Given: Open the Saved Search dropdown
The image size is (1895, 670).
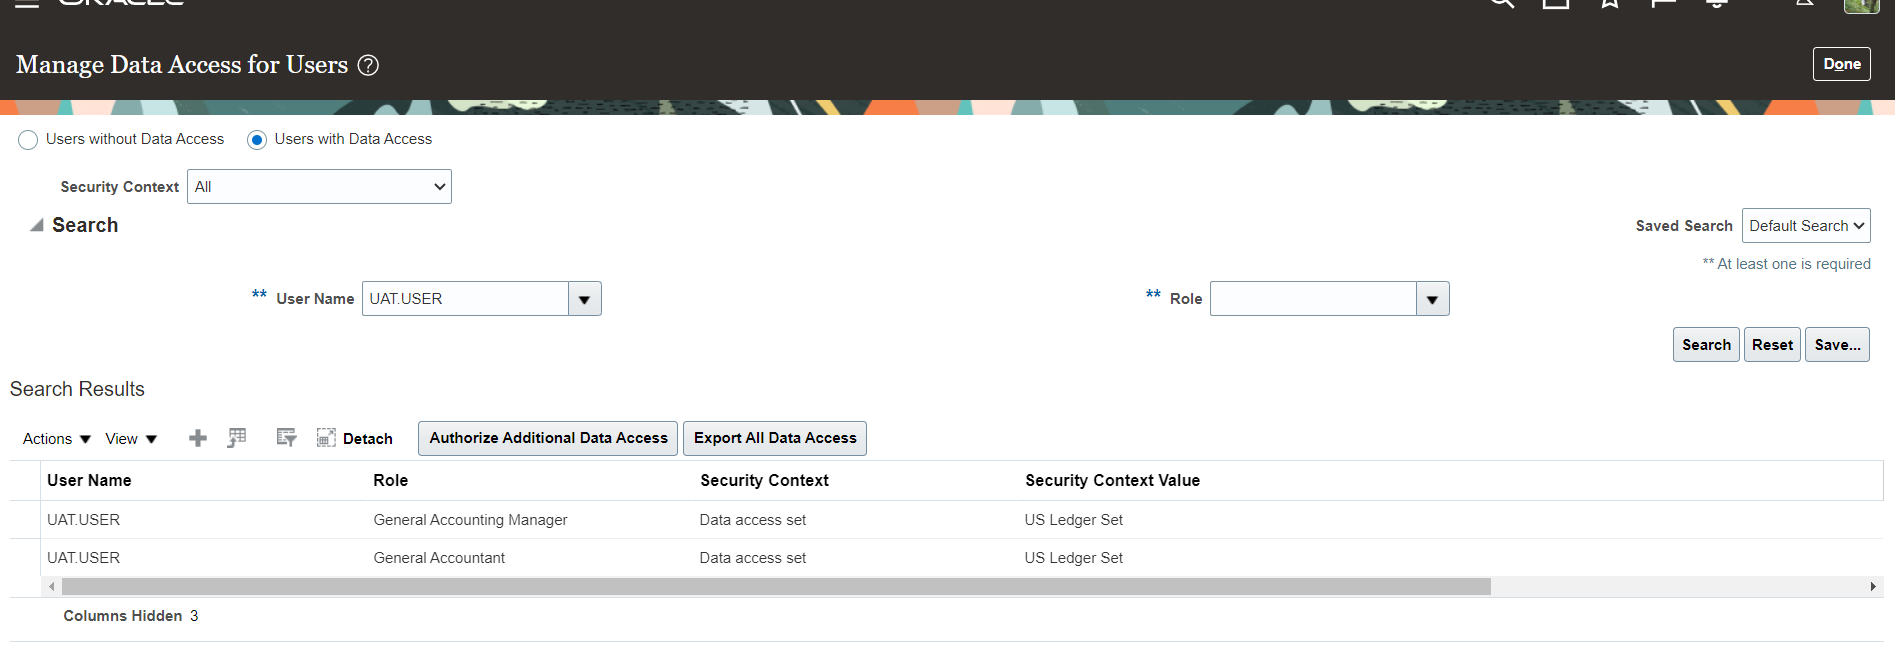Looking at the screenshot, I should coord(1805,226).
